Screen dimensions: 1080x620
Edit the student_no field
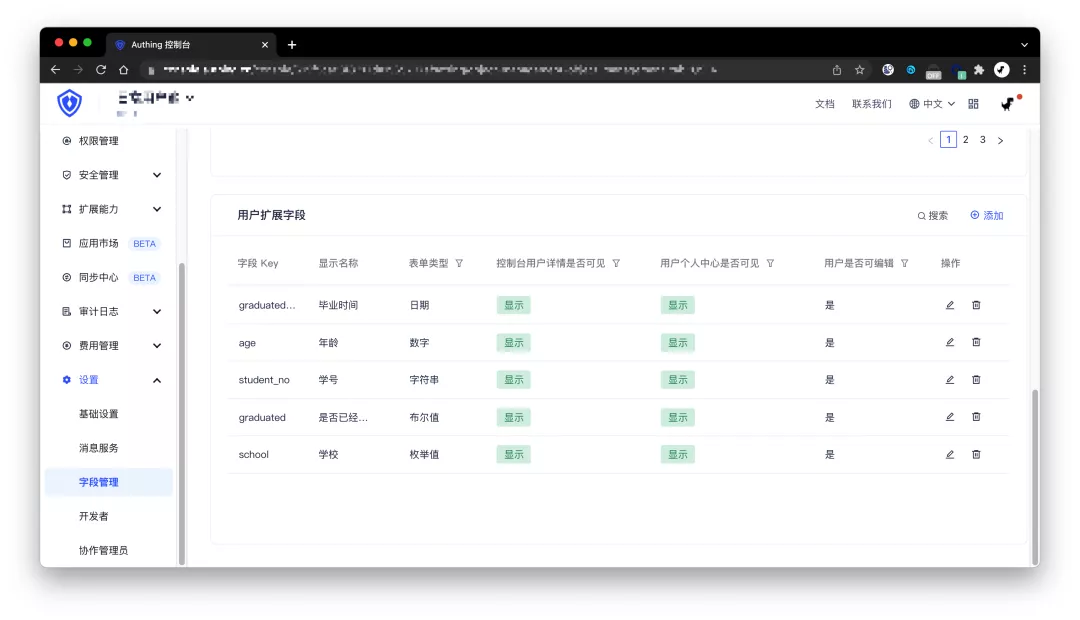950,380
